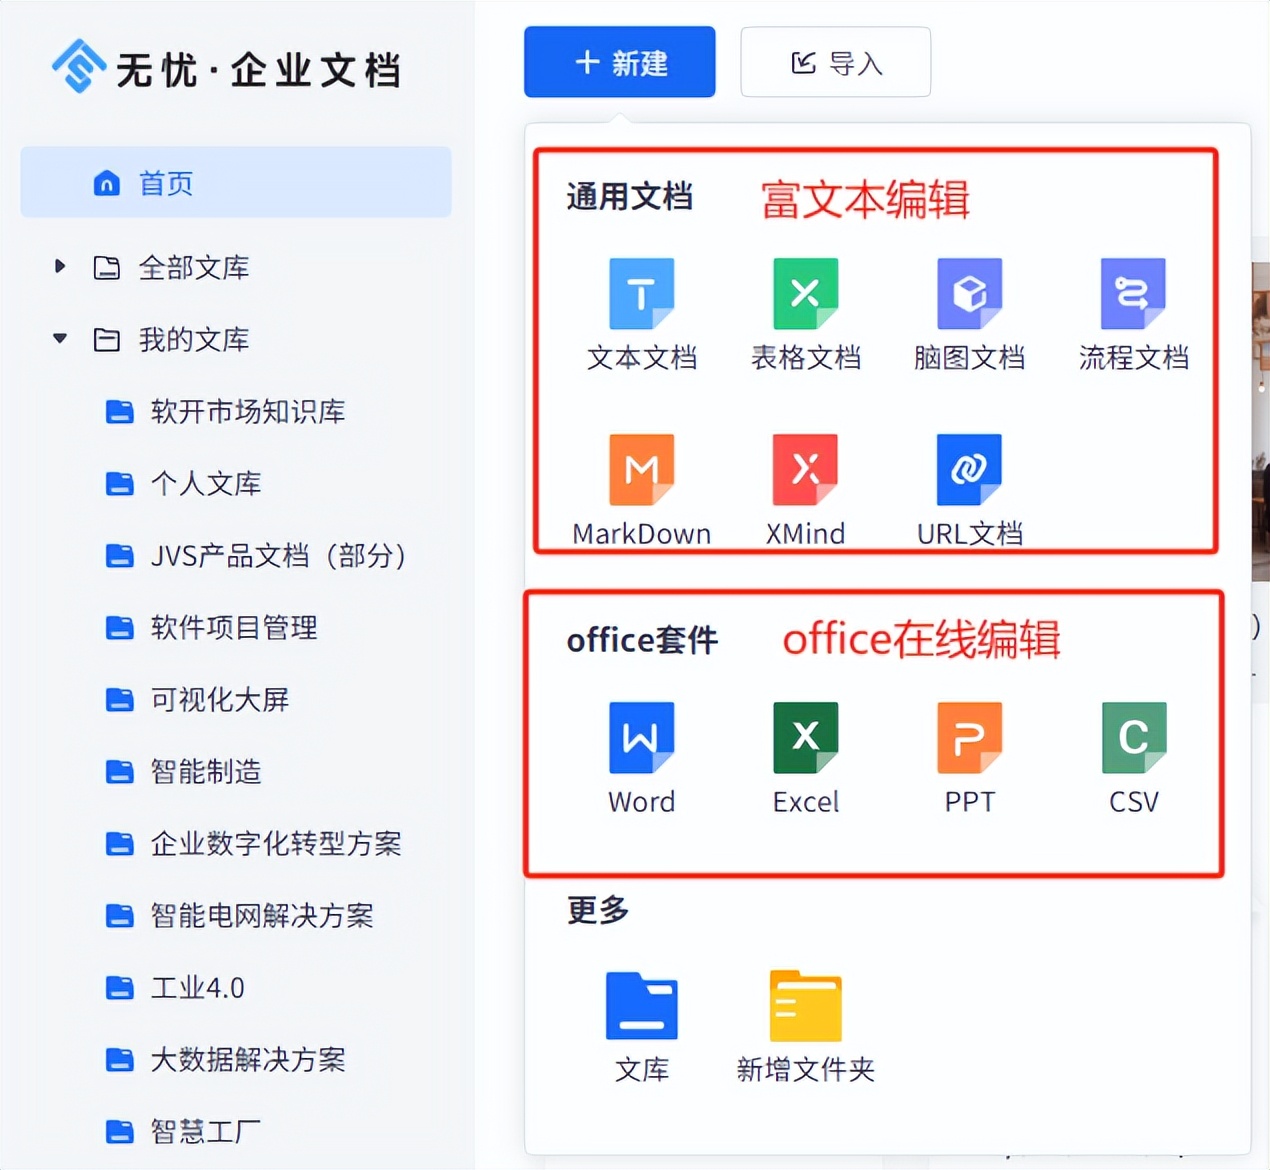Click the 工业4.0 folder icon
The image size is (1270, 1170).
tap(120, 988)
